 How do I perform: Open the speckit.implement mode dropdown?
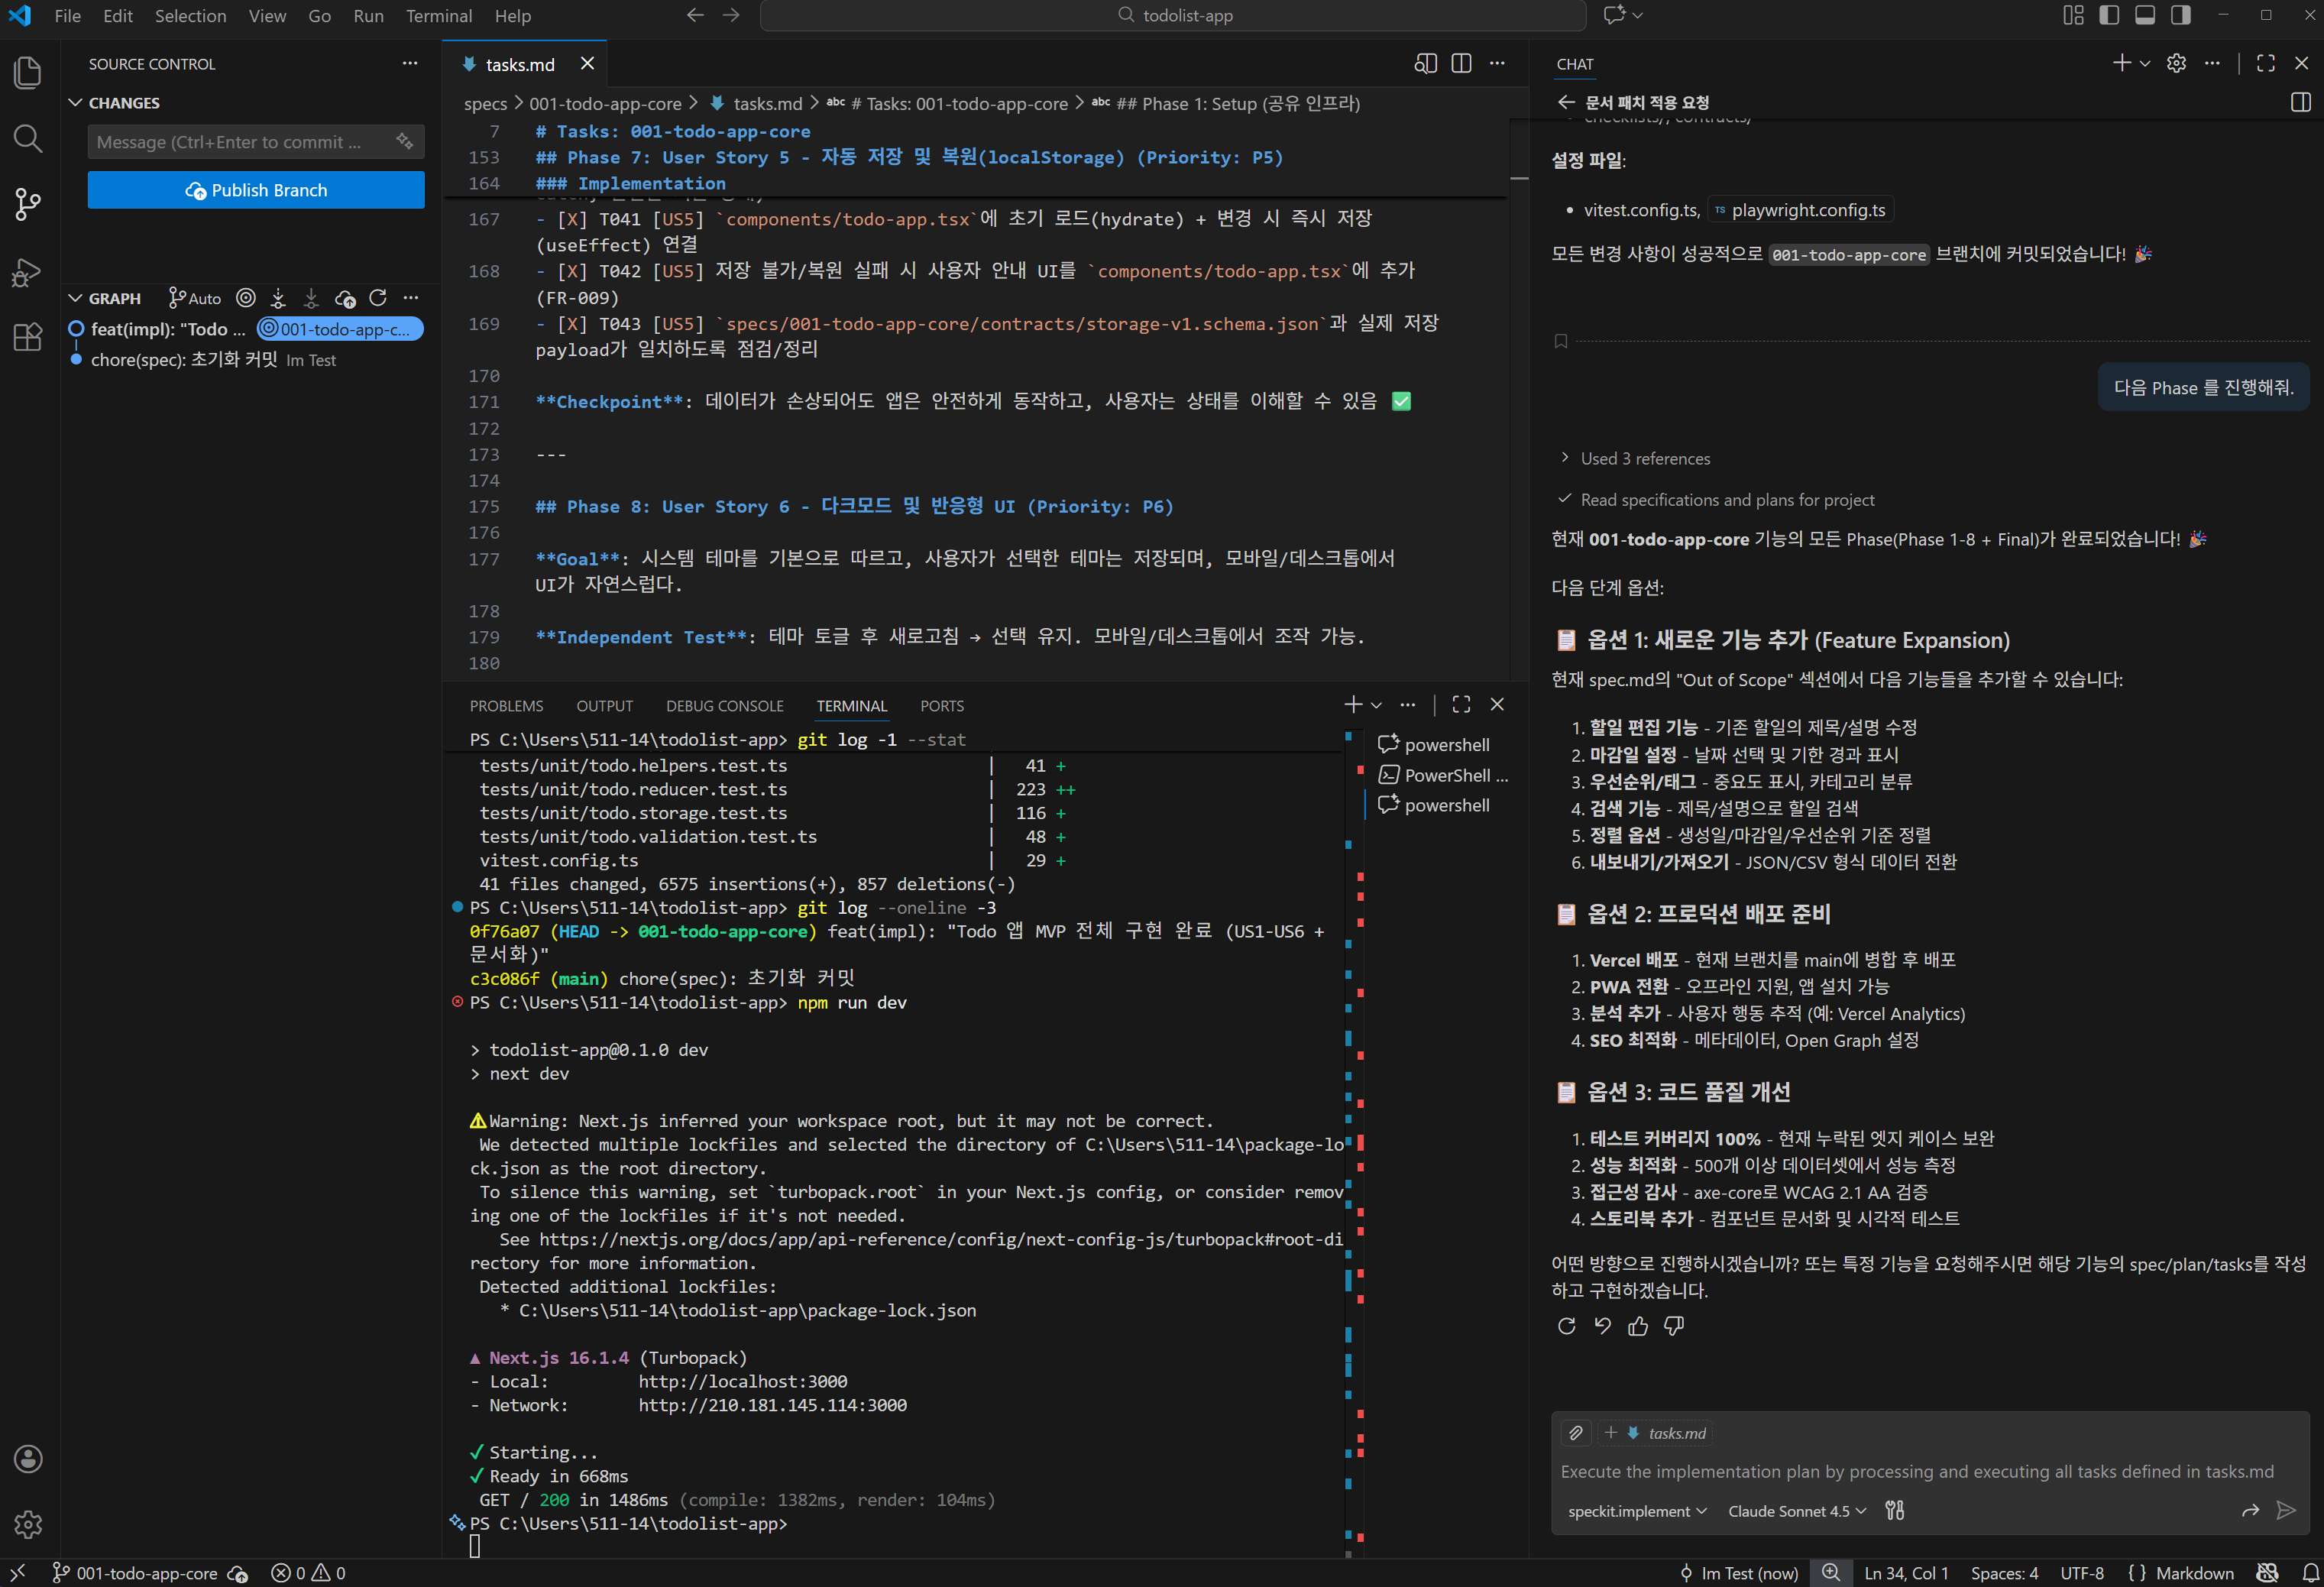(x=1637, y=1511)
